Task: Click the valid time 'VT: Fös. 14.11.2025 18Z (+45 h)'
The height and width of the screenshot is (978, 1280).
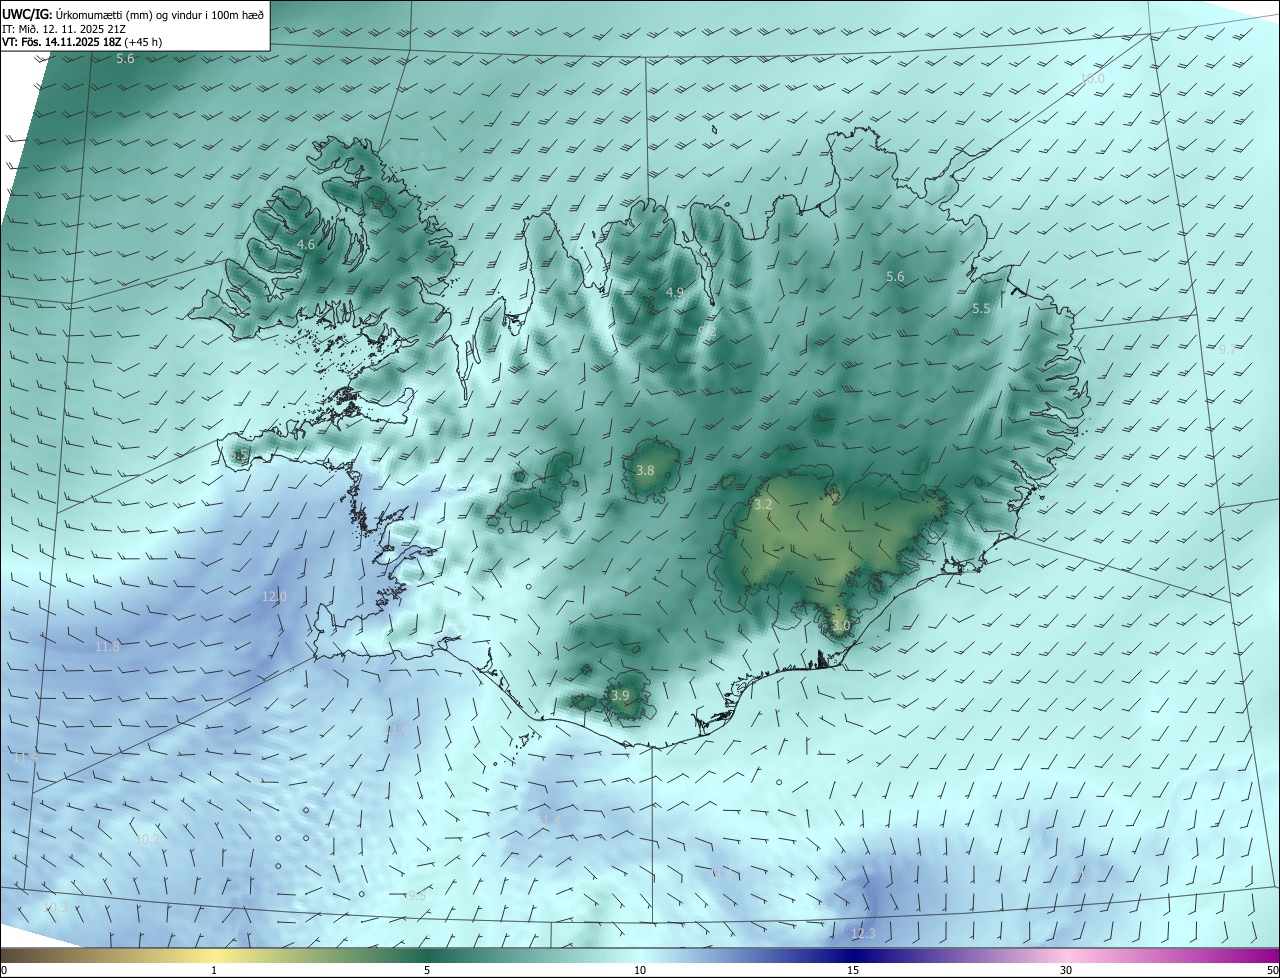Action: point(82,42)
